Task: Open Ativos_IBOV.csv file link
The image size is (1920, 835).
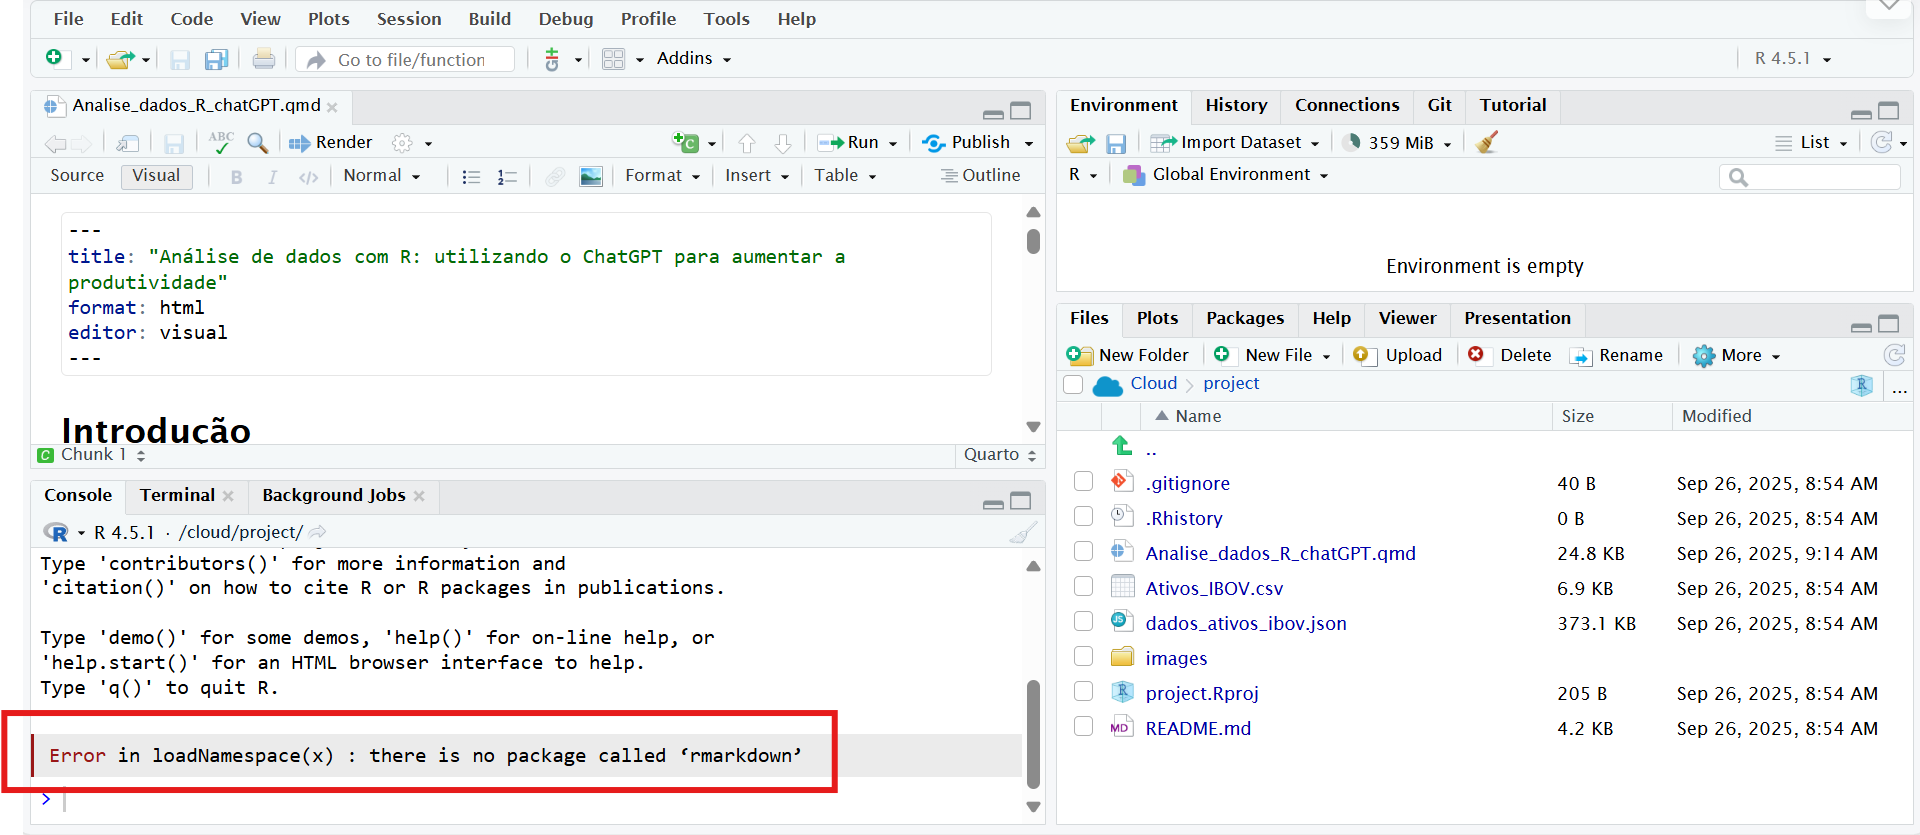Action: click(x=1214, y=588)
